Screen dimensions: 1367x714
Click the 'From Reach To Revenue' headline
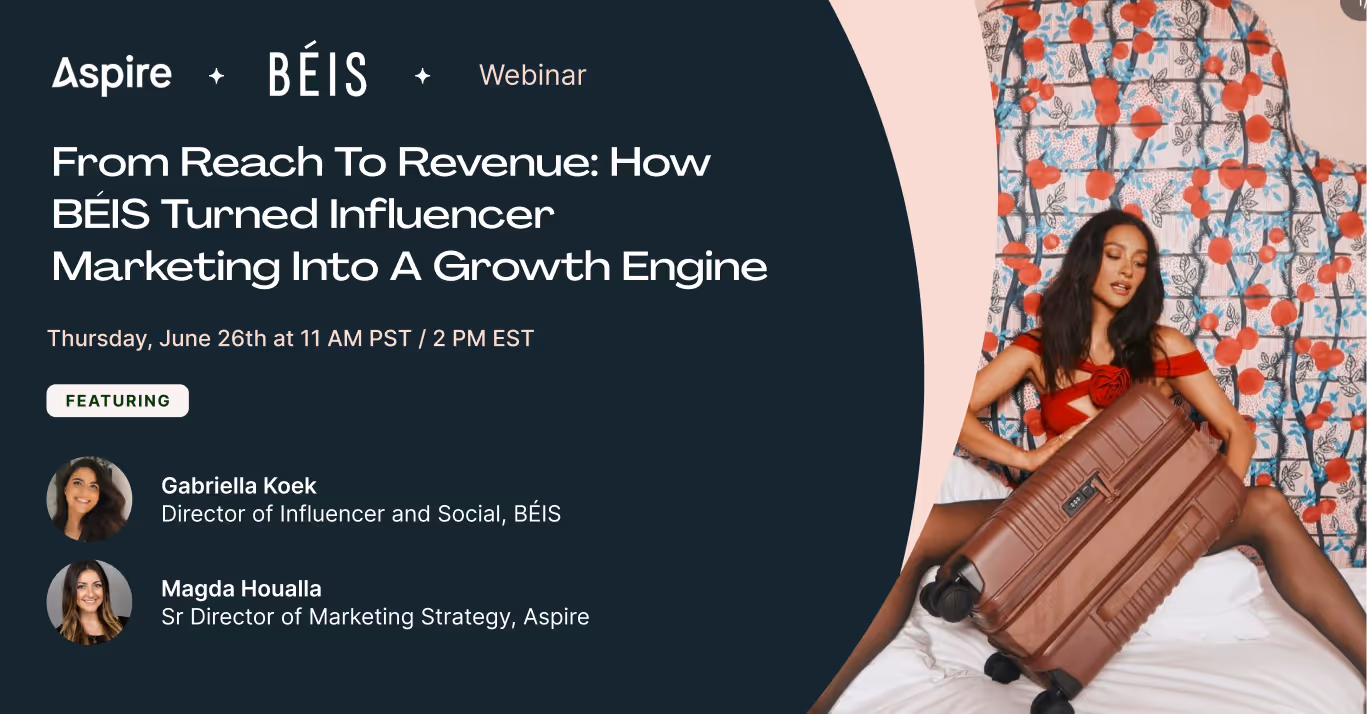410,214
